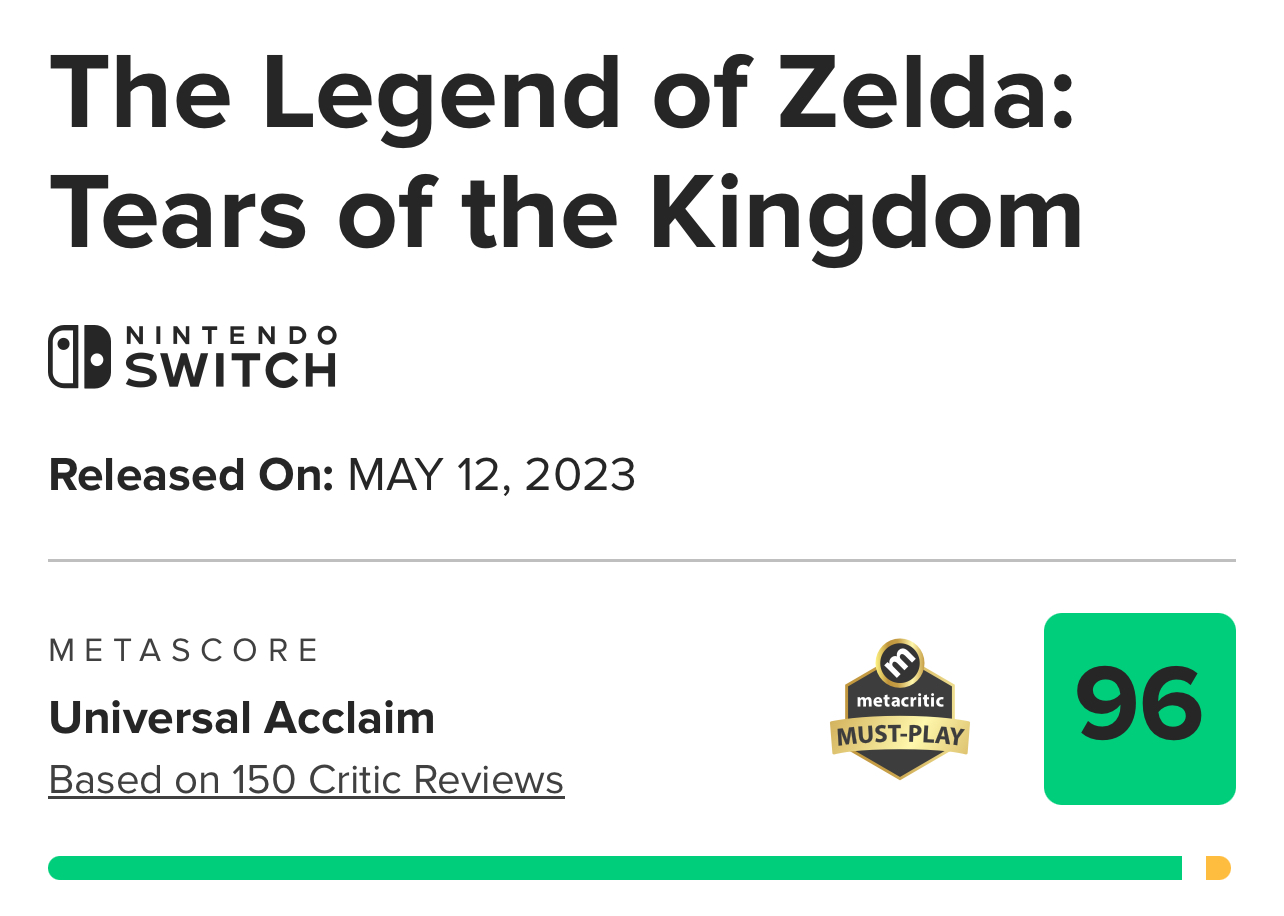This screenshot has height=916, width=1284.
Task: Click 'Tears of the Kingdom' title line
Action: 566,213
